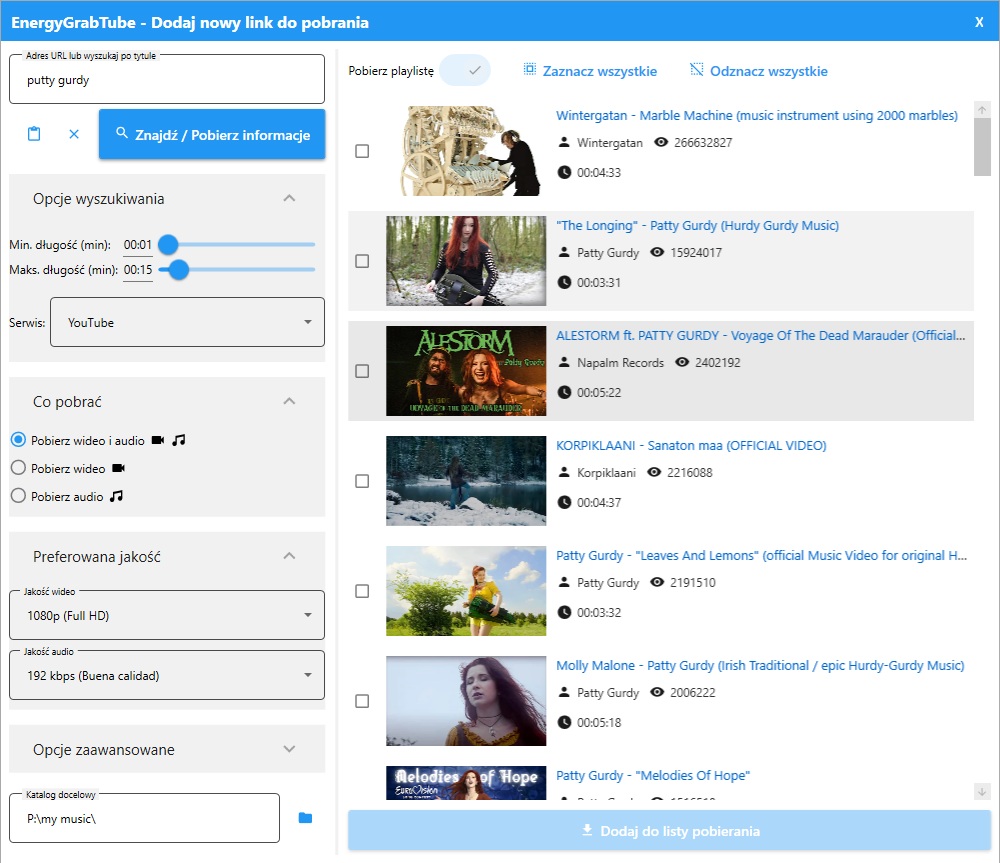Image resolution: width=1000 pixels, height=863 pixels.
Task: Open "The Longing" - Patty Gurdy title link
Action: 697,225
